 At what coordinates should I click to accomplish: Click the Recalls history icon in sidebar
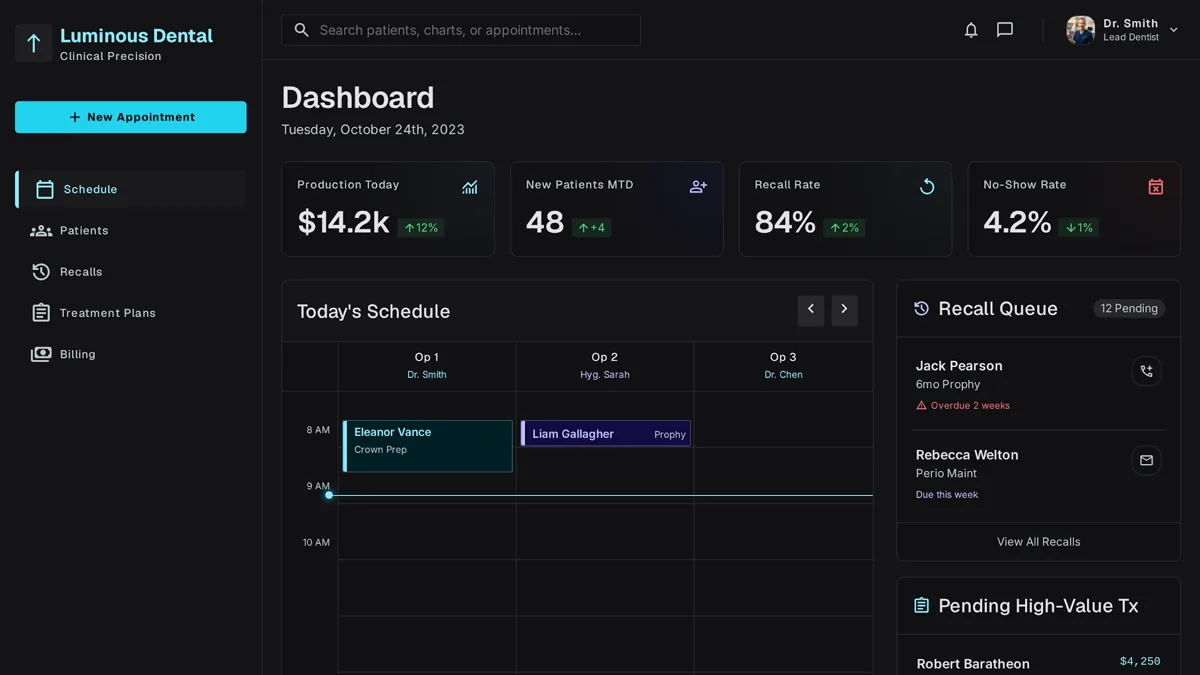tap(41, 272)
